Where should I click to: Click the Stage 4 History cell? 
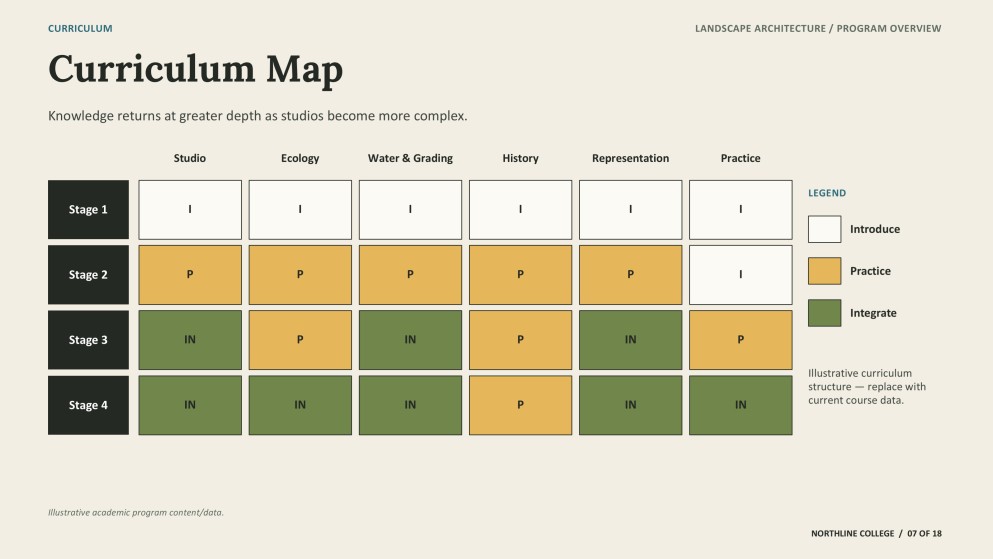click(x=521, y=405)
